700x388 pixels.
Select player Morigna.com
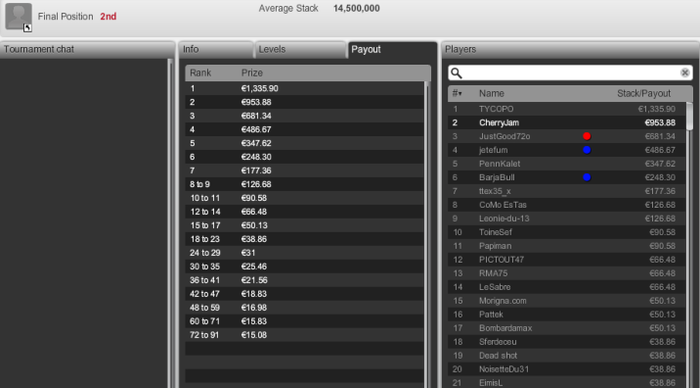pos(567,300)
